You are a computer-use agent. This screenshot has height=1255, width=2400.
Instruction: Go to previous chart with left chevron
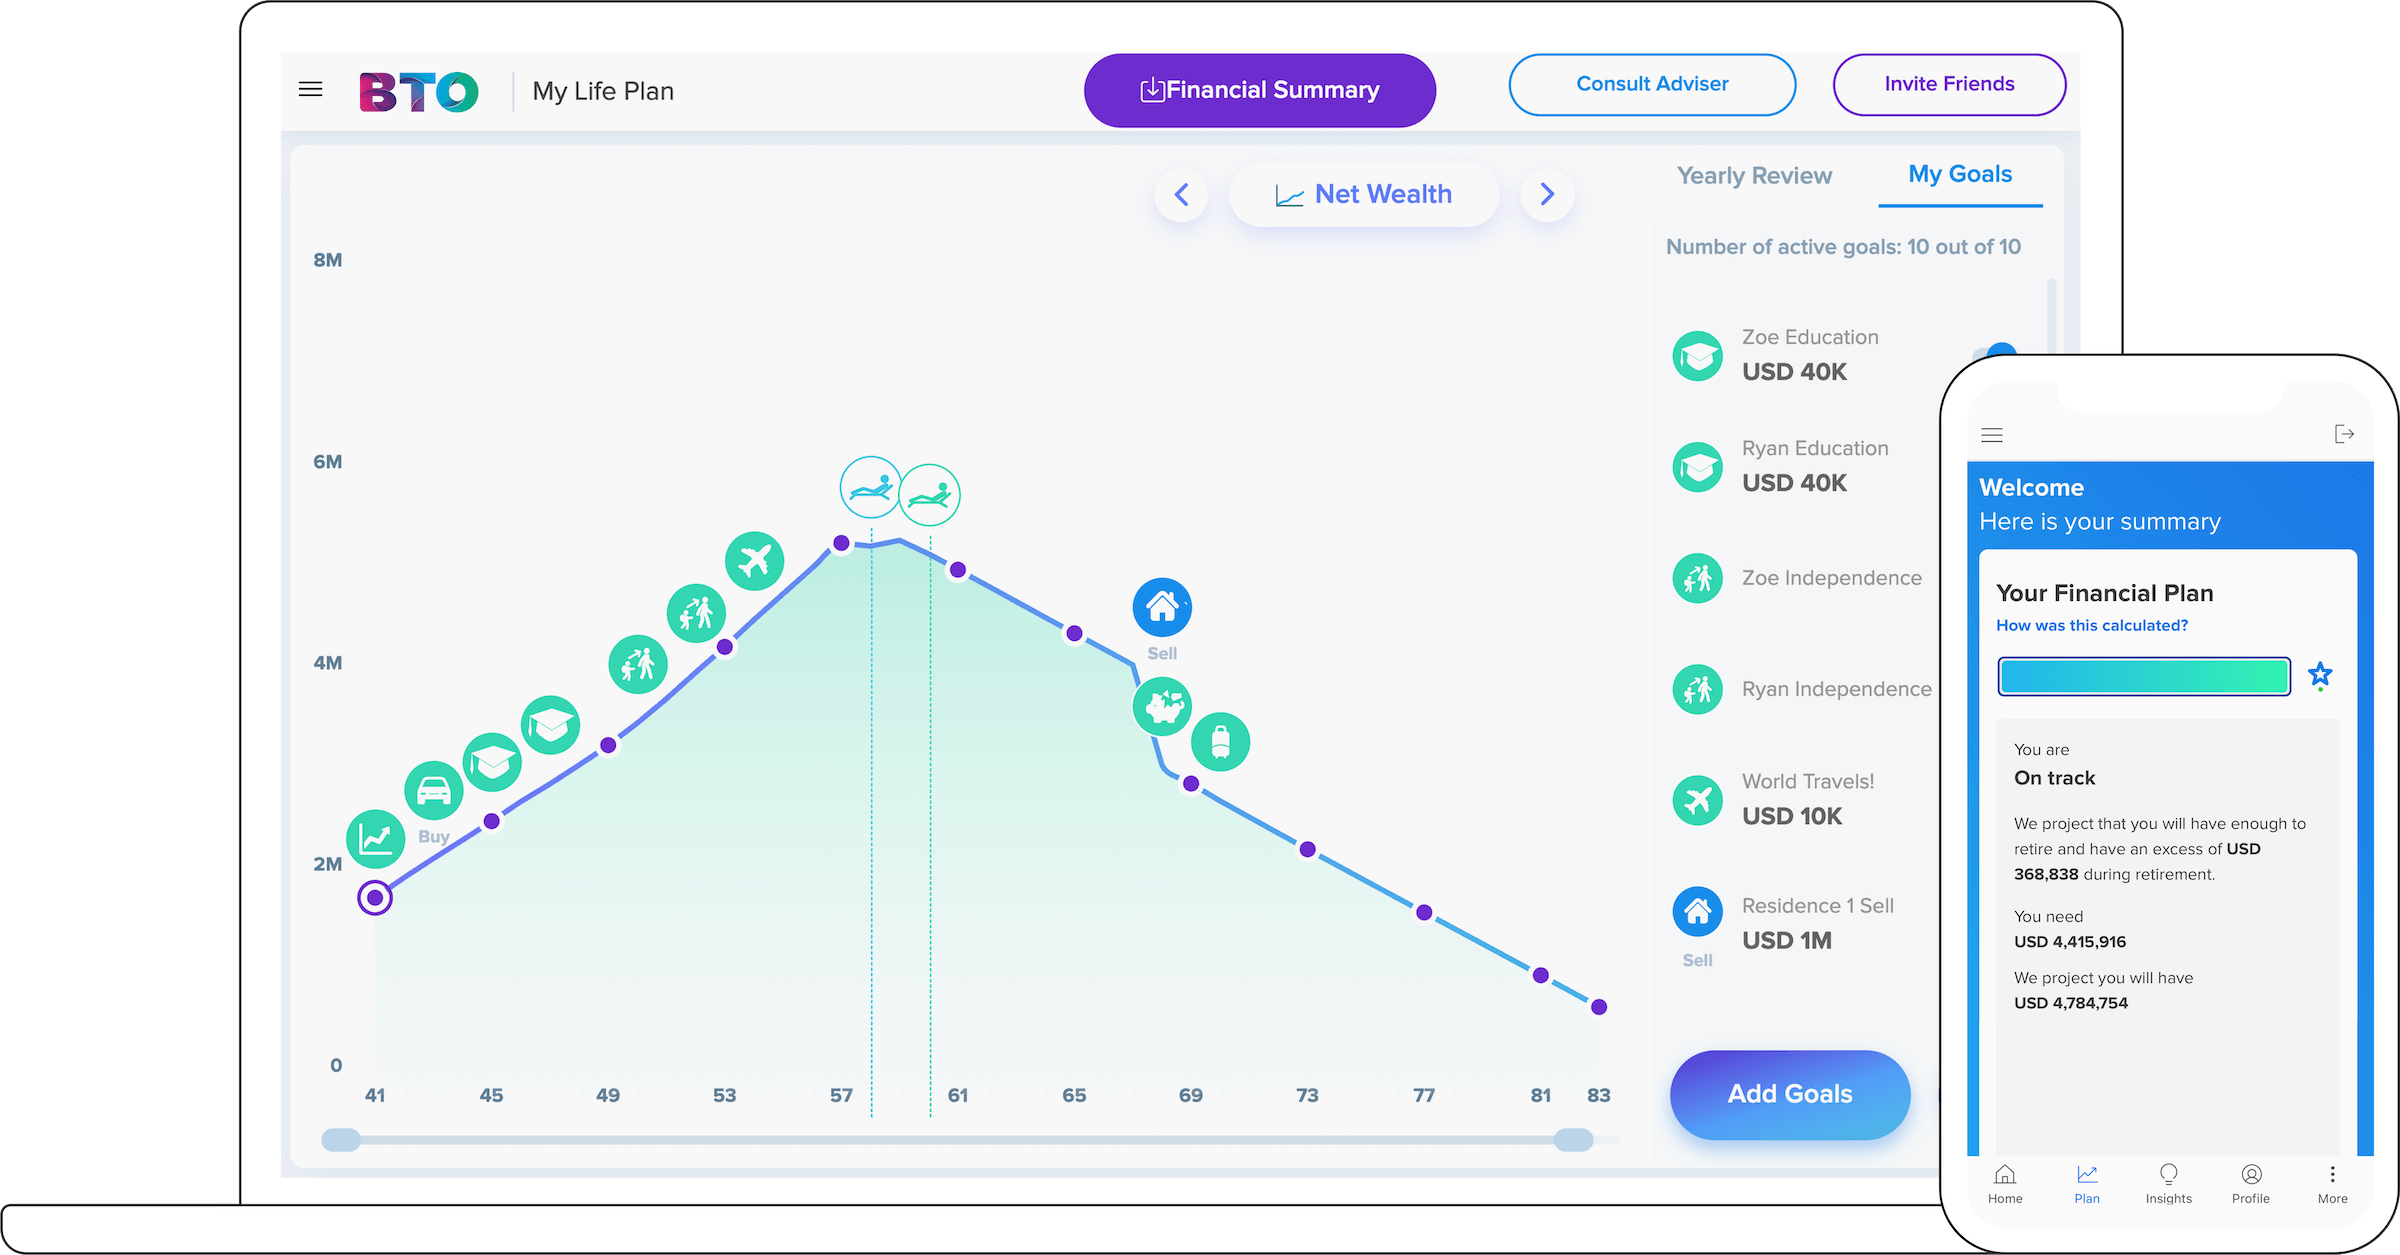pos(1181,194)
